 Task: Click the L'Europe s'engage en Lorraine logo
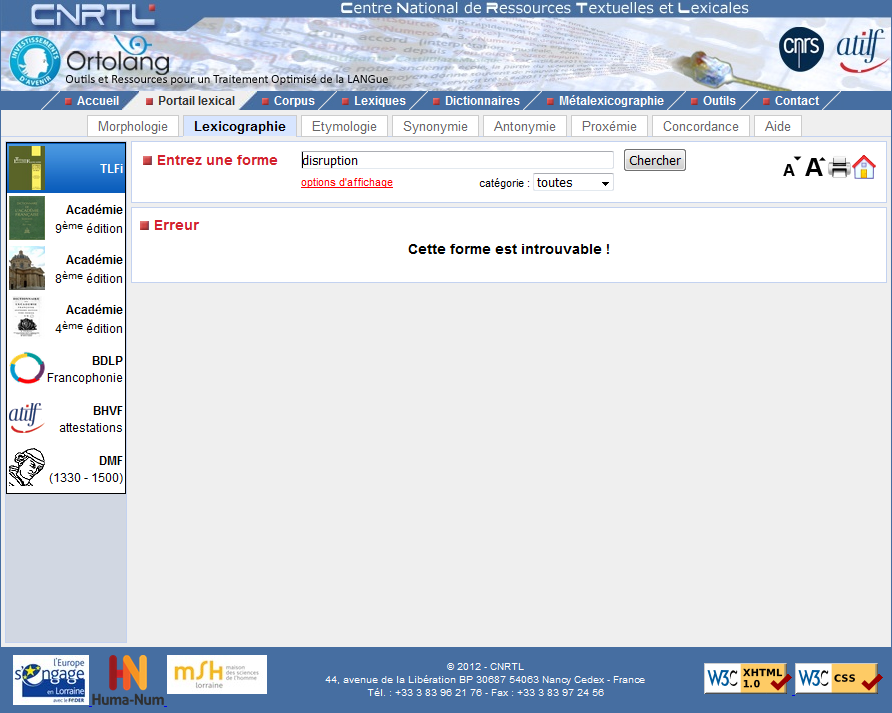51,680
